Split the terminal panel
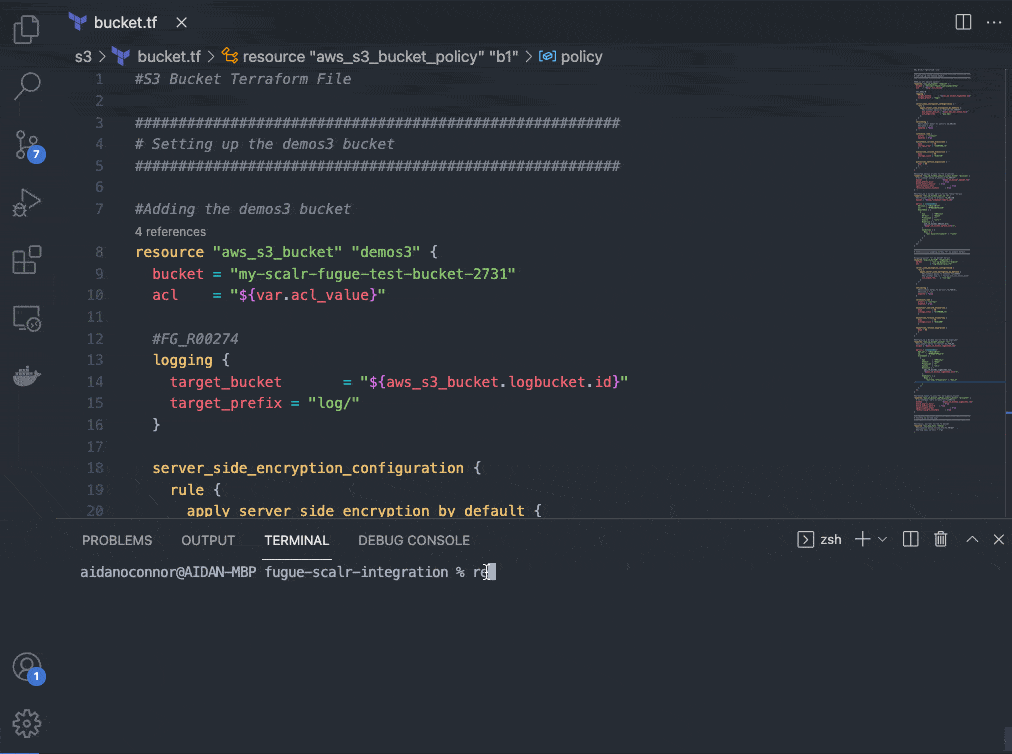Viewport: 1012px width, 754px height. 911,539
